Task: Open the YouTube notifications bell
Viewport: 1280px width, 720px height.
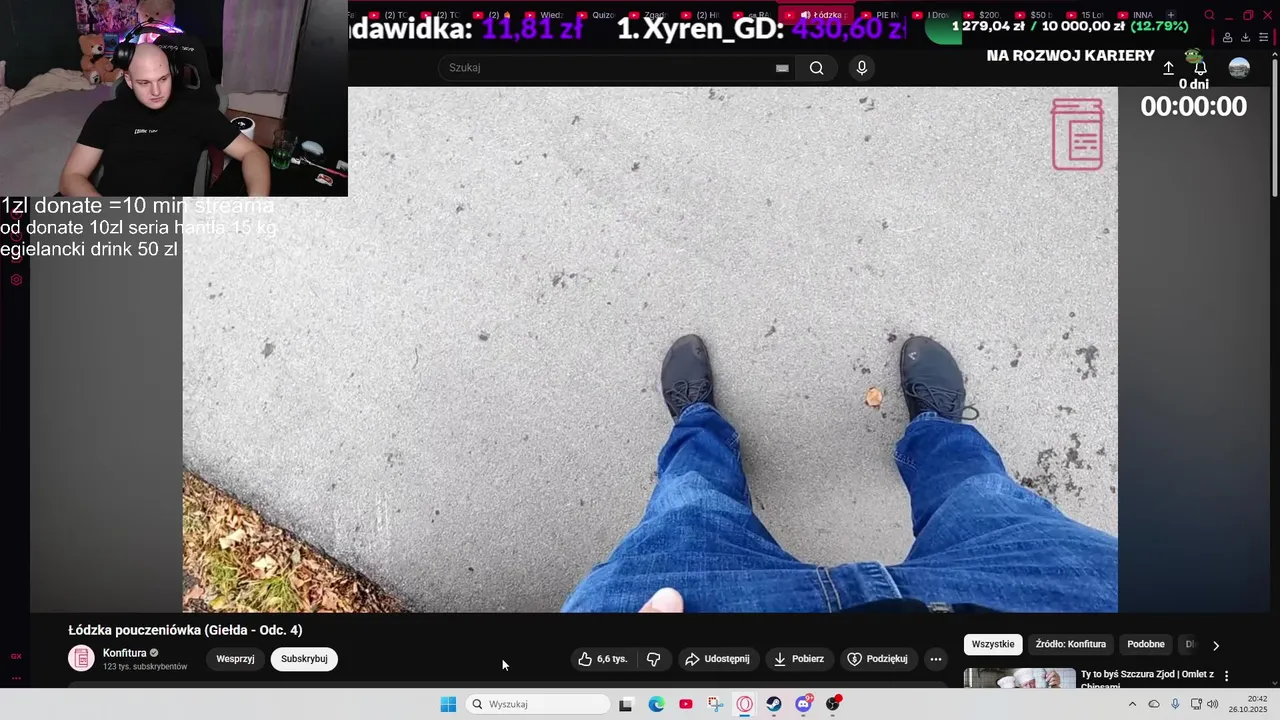Action: 1201,68
